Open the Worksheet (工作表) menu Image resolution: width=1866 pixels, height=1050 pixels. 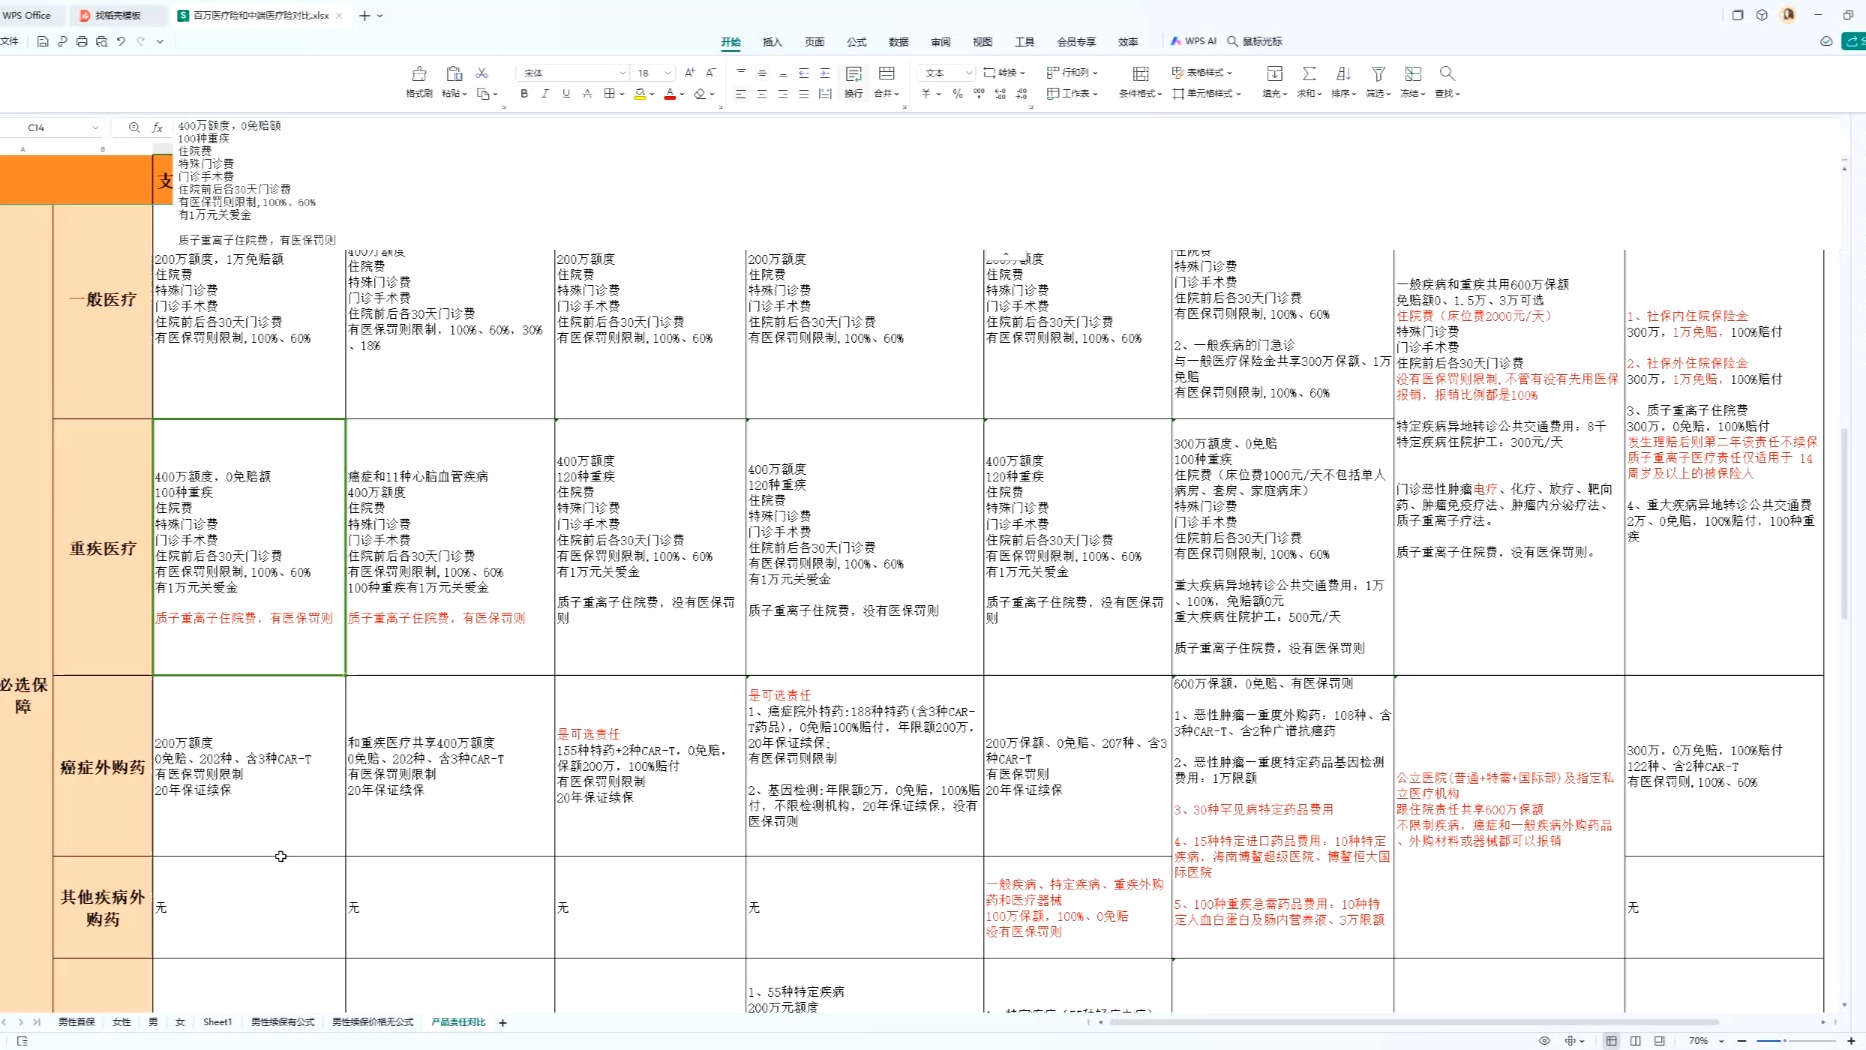point(1072,93)
